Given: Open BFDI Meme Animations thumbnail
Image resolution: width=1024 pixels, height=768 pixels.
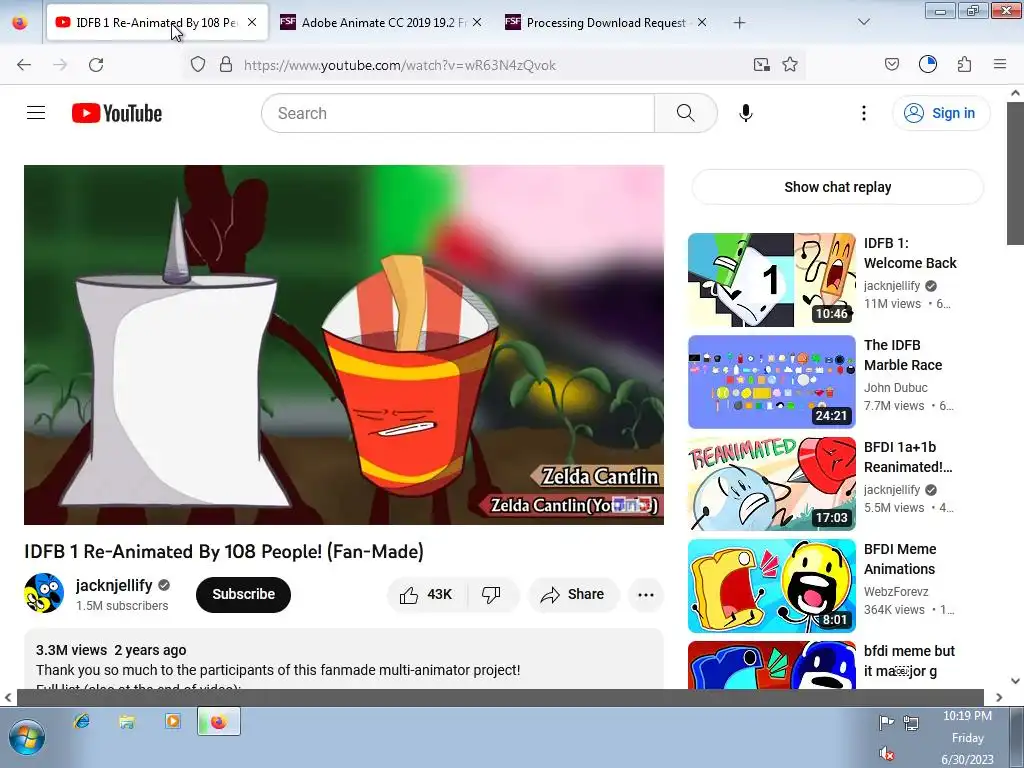Looking at the screenshot, I should pyautogui.click(x=772, y=586).
